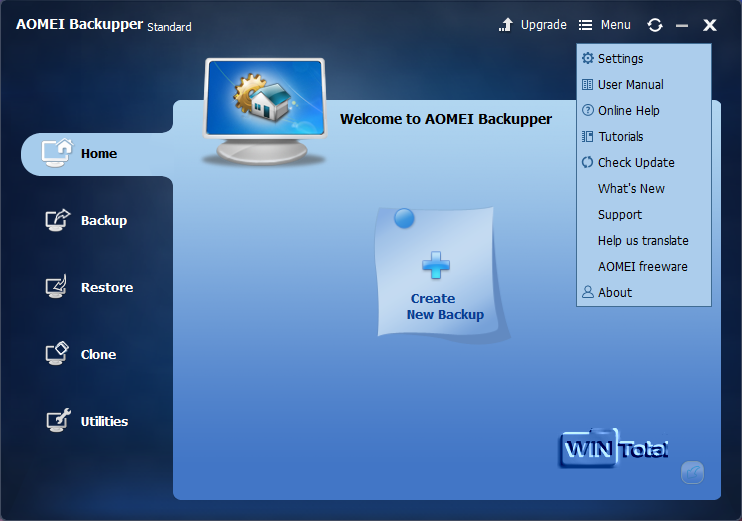Choose Check Update menu item
The width and height of the screenshot is (742, 521).
point(635,163)
